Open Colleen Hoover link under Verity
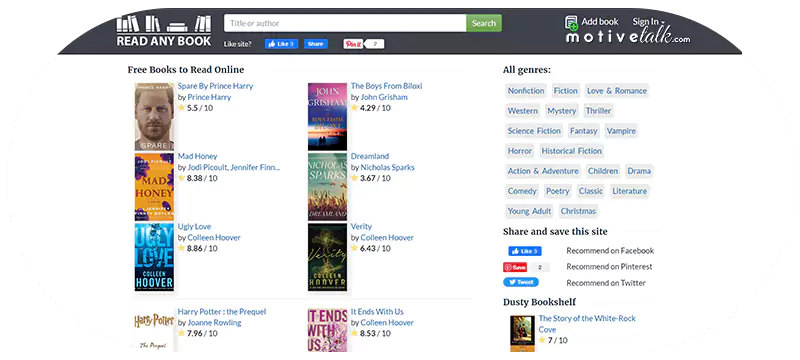The height and width of the screenshot is (360, 800). point(387,238)
